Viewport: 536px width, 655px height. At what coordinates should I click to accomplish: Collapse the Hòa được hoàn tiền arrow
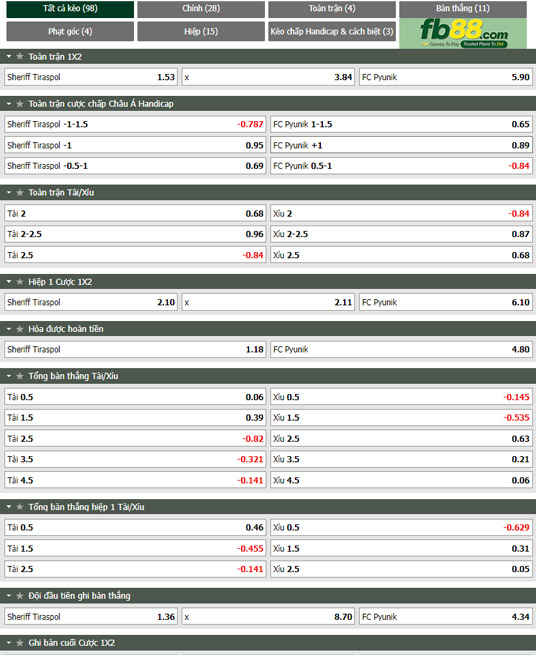[9, 329]
